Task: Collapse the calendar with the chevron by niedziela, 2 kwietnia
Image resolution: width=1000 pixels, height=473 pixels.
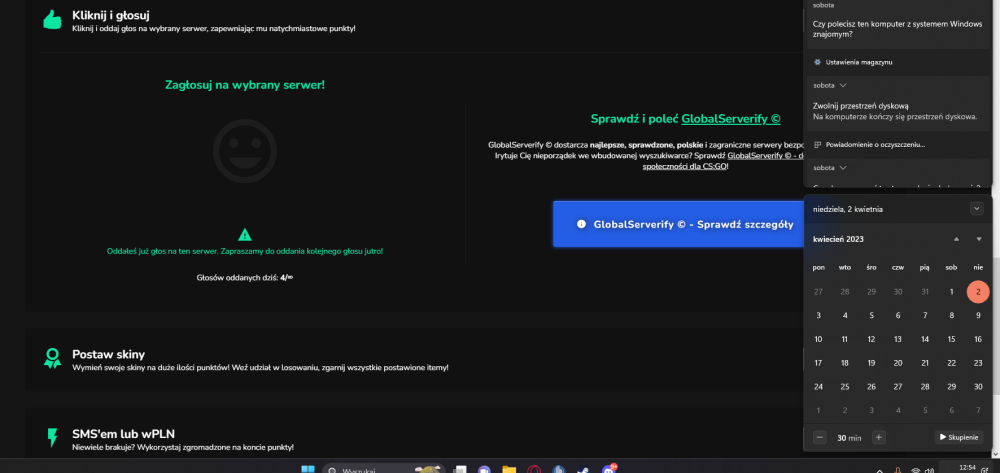Action: (976, 208)
